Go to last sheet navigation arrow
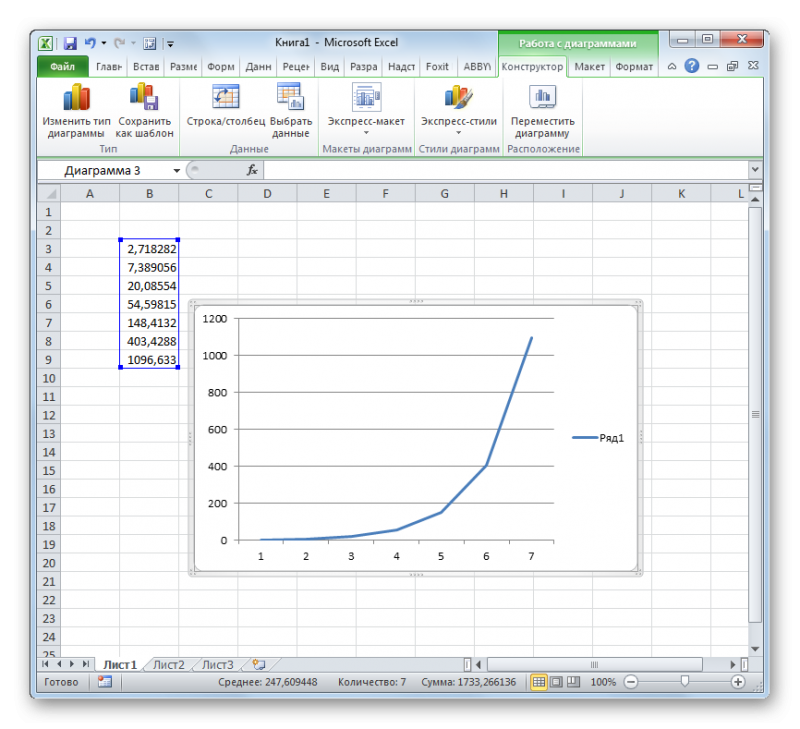 pyautogui.click(x=86, y=664)
